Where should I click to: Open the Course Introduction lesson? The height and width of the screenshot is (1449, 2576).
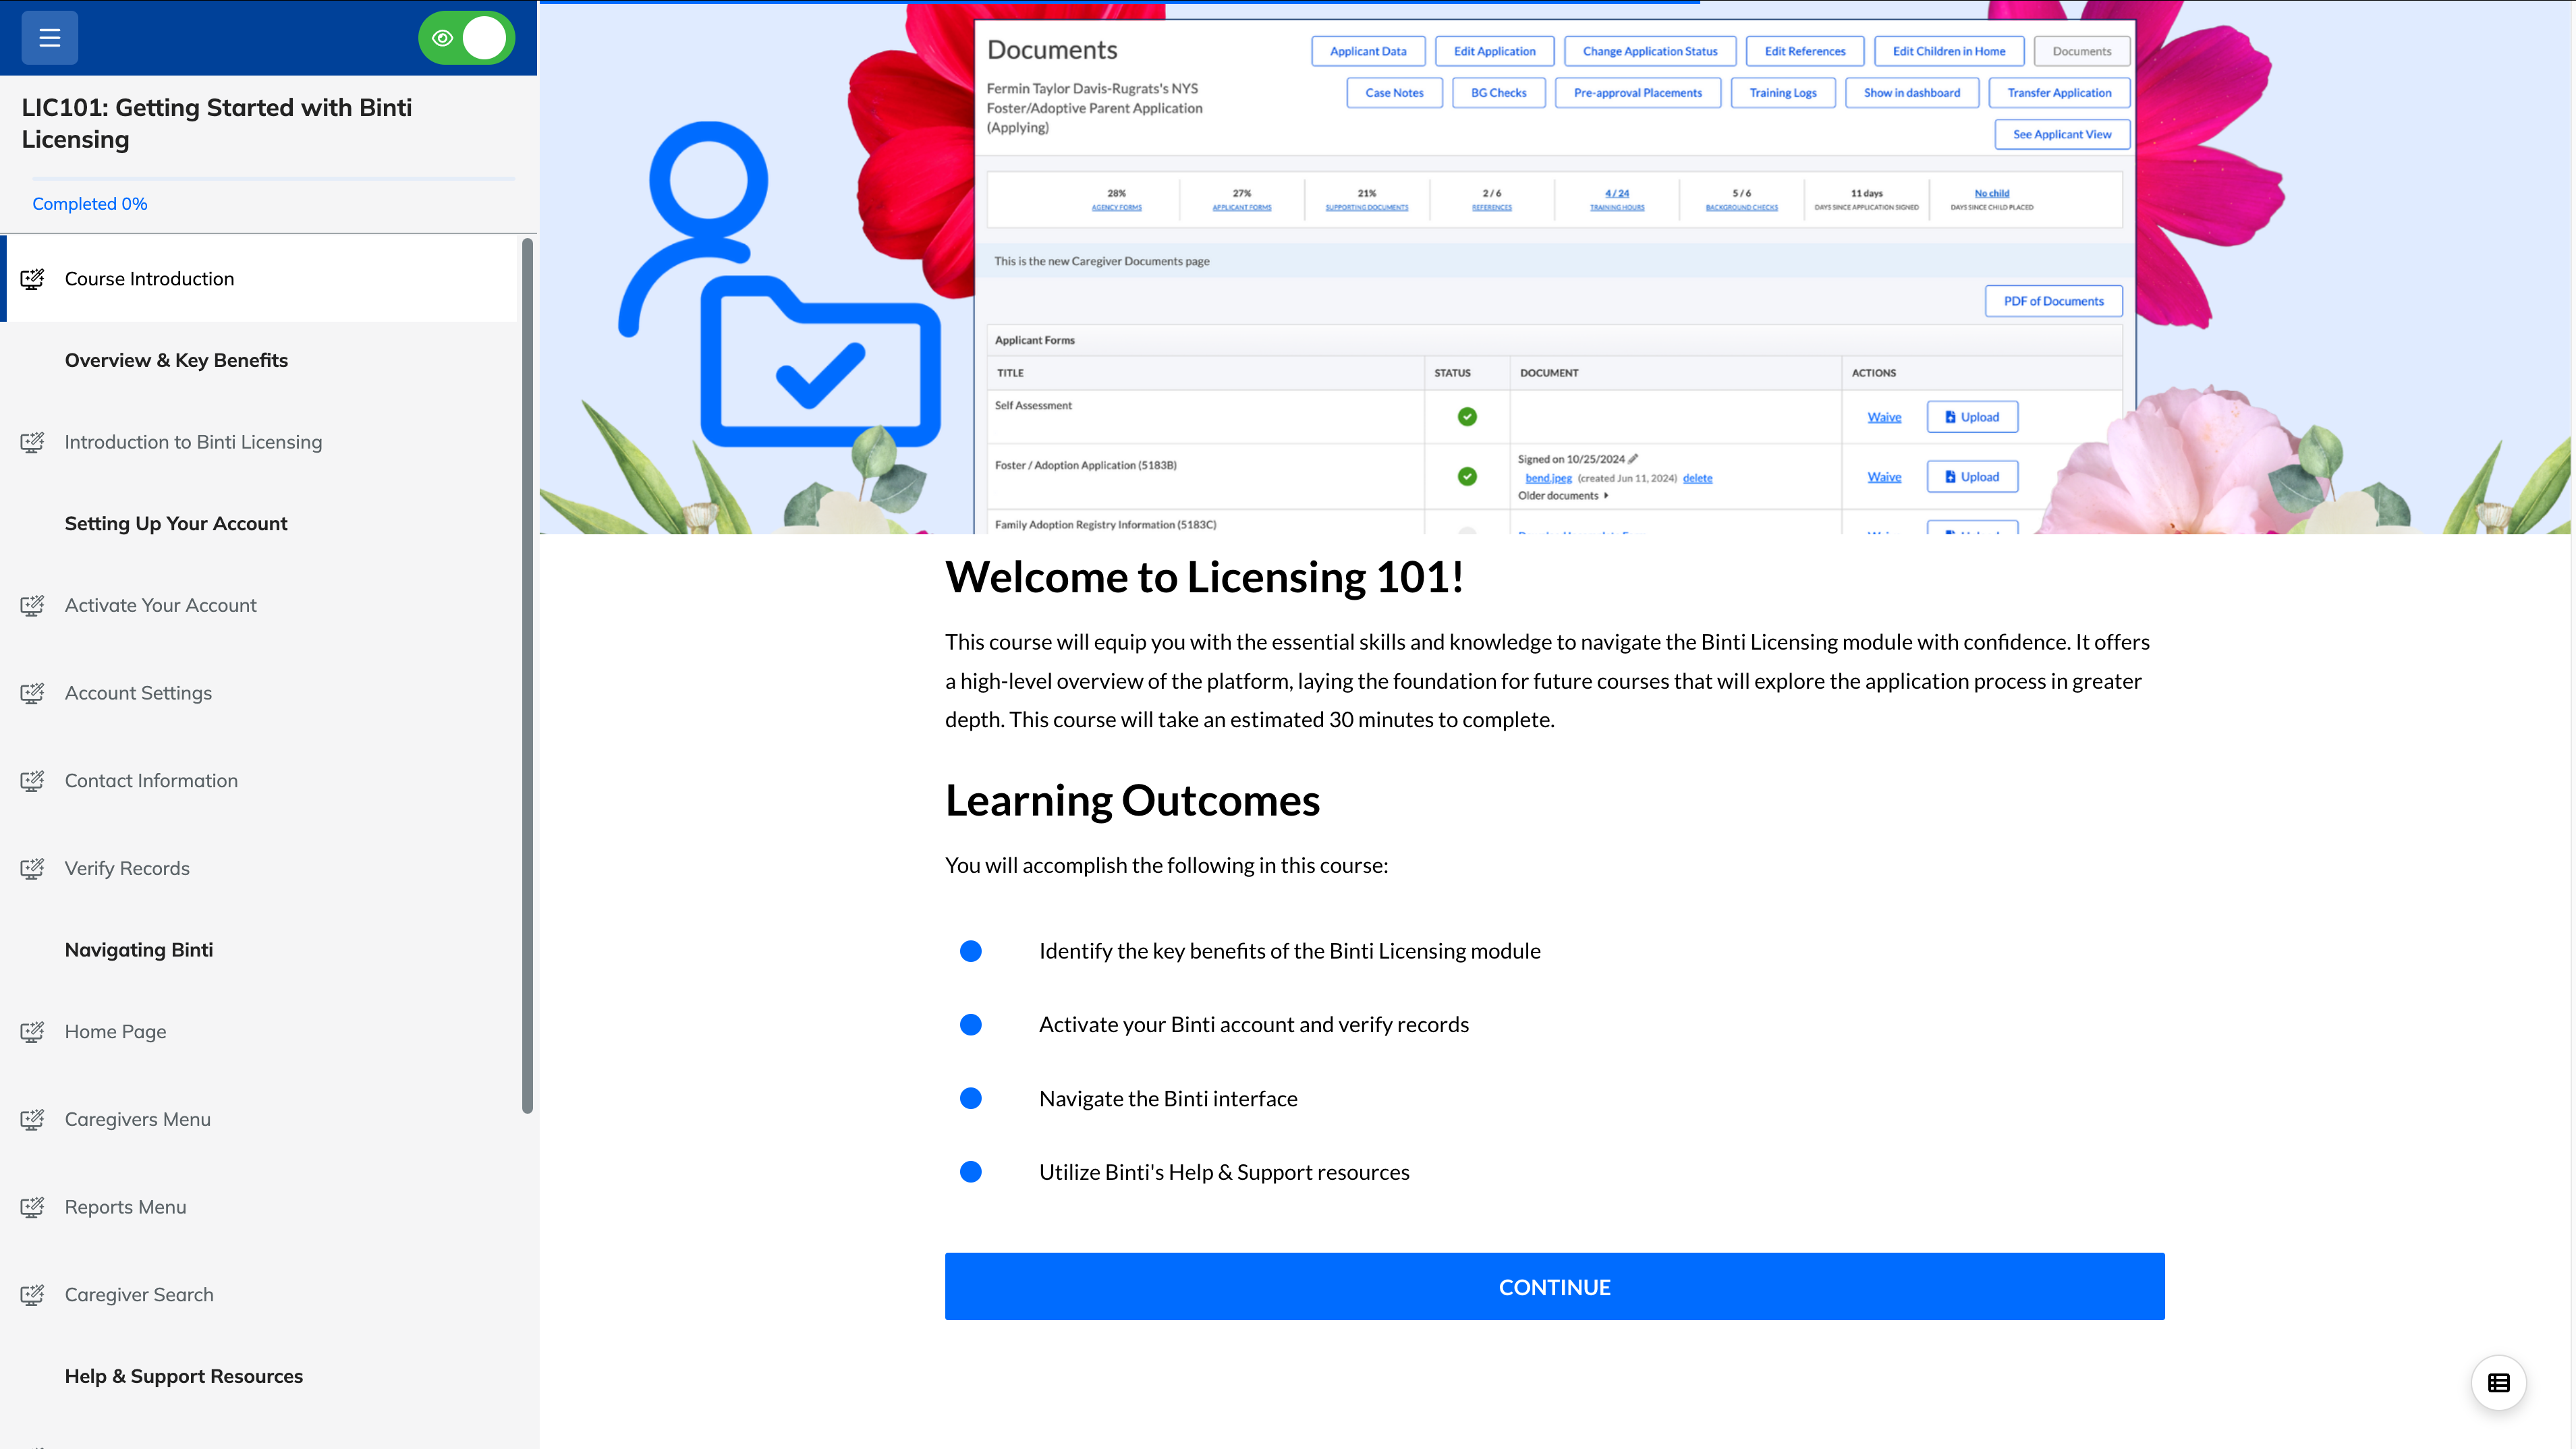(260, 279)
